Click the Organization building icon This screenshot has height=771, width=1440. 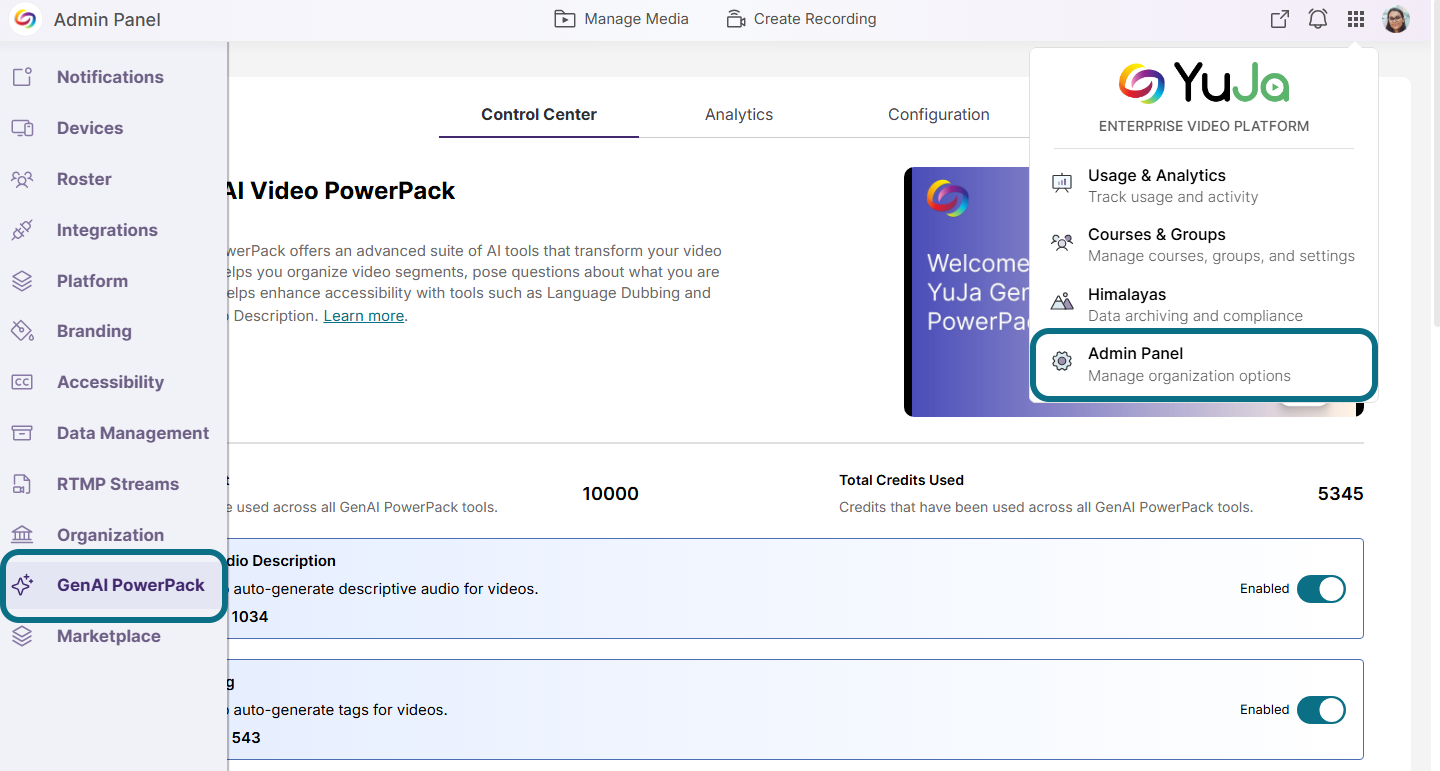tap(22, 535)
